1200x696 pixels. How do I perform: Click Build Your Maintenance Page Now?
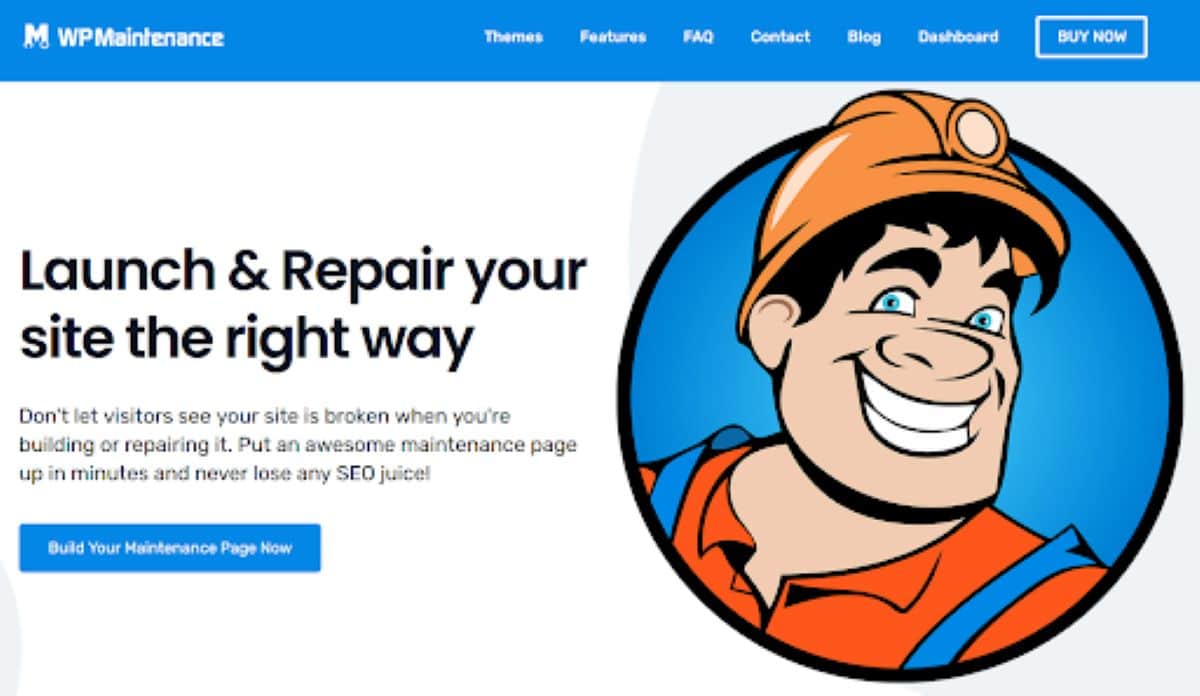click(x=170, y=548)
